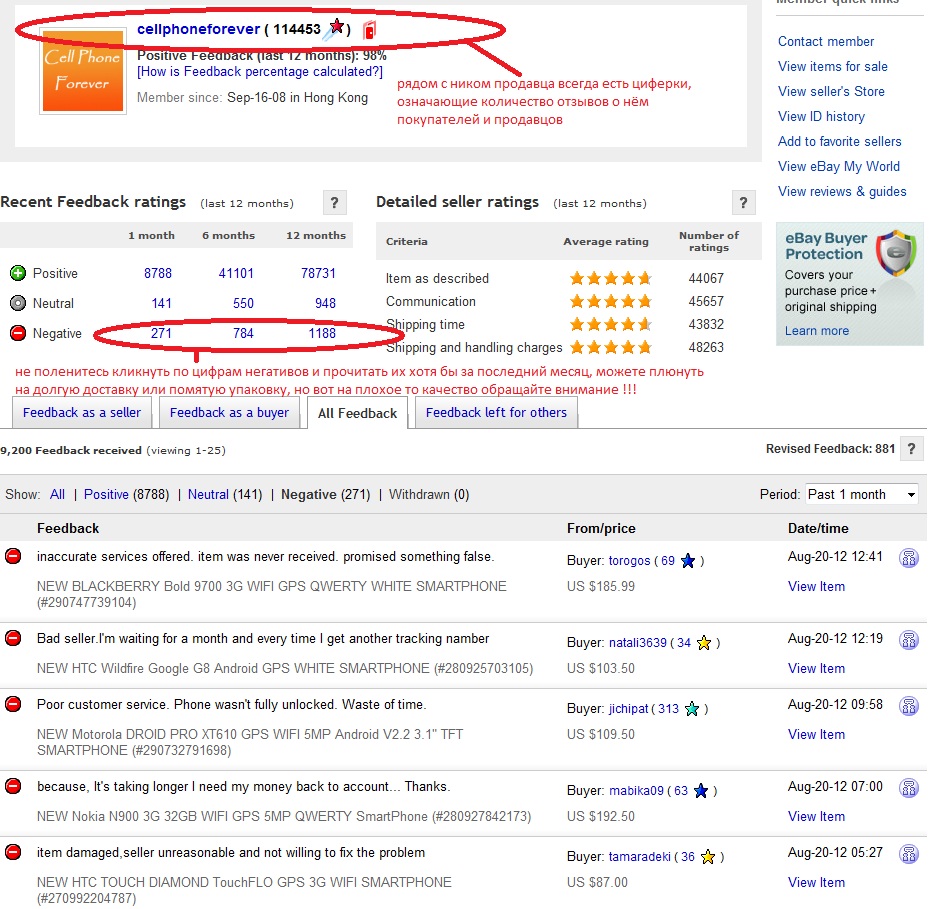This screenshot has height=909, width=939.
Task: Open buyer natali3639 profile
Action: tap(638, 643)
